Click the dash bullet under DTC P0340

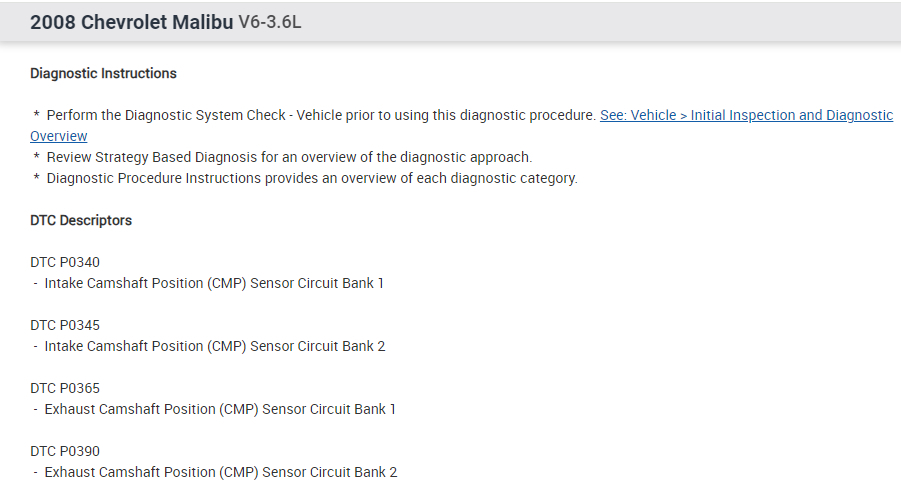point(35,283)
